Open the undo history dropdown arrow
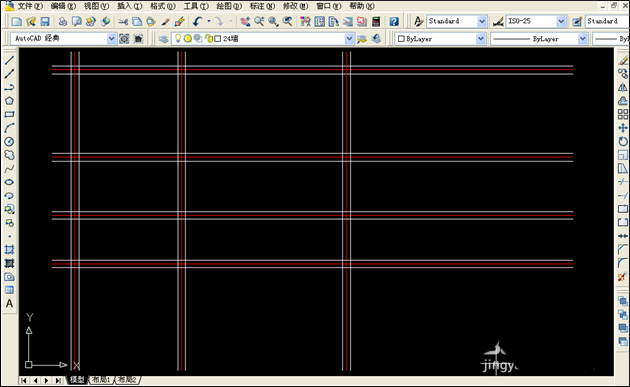This screenshot has width=630, height=387. click(x=209, y=21)
